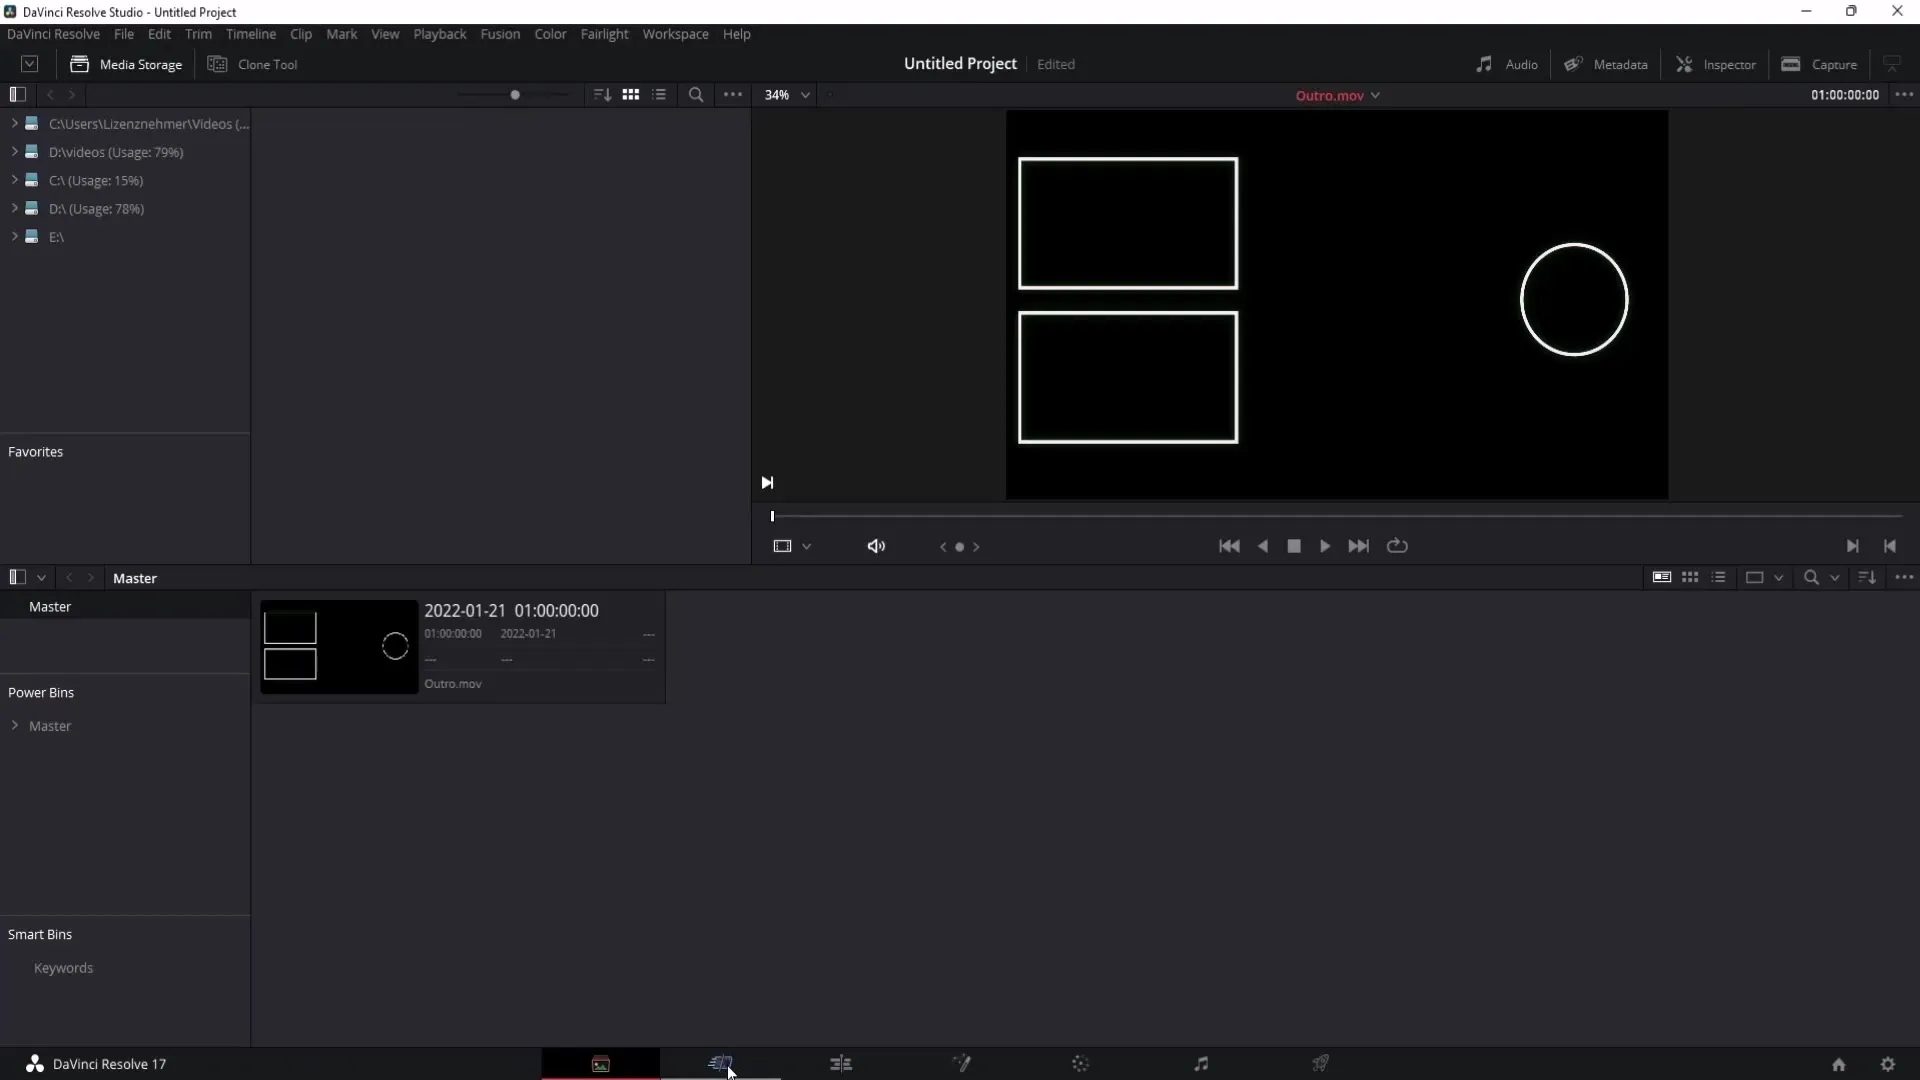The width and height of the screenshot is (1920, 1080).
Task: Switch media pool to thumbnail view
Action: point(1690,577)
